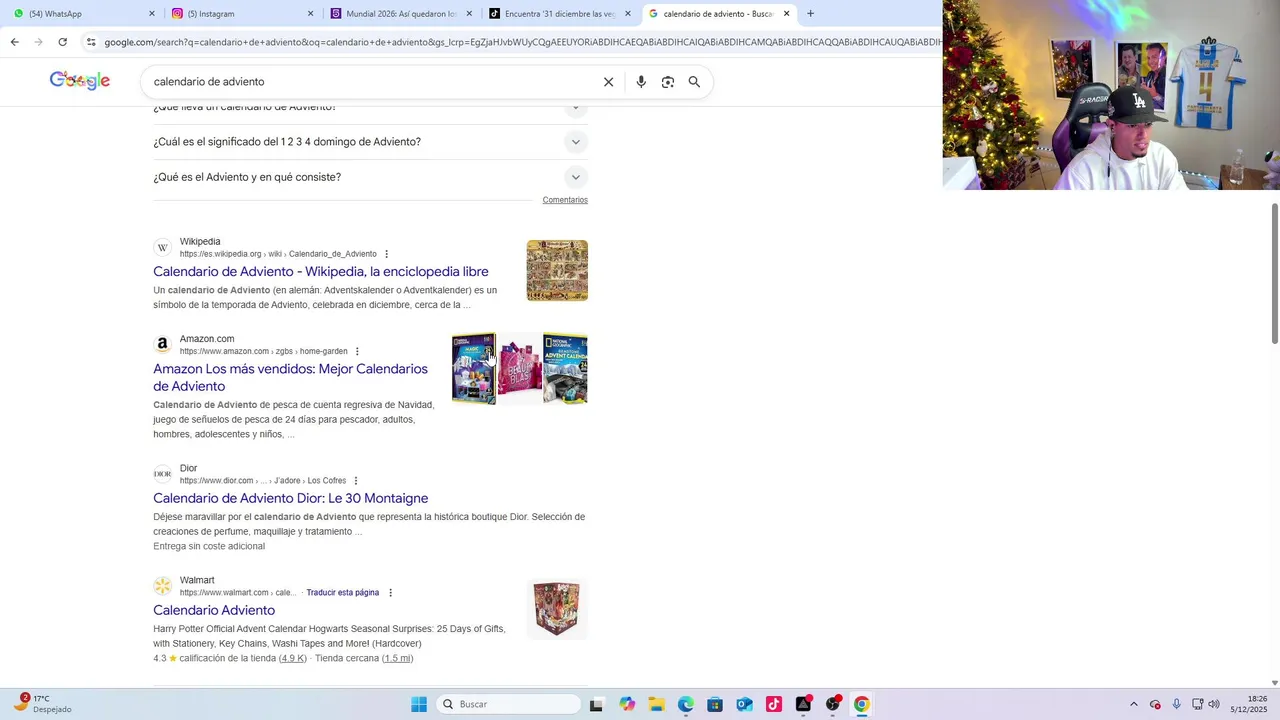Viewport: 1280px width, 720px height.
Task: Launch Copilot from the taskbar
Action: click(x=627, y=704)
